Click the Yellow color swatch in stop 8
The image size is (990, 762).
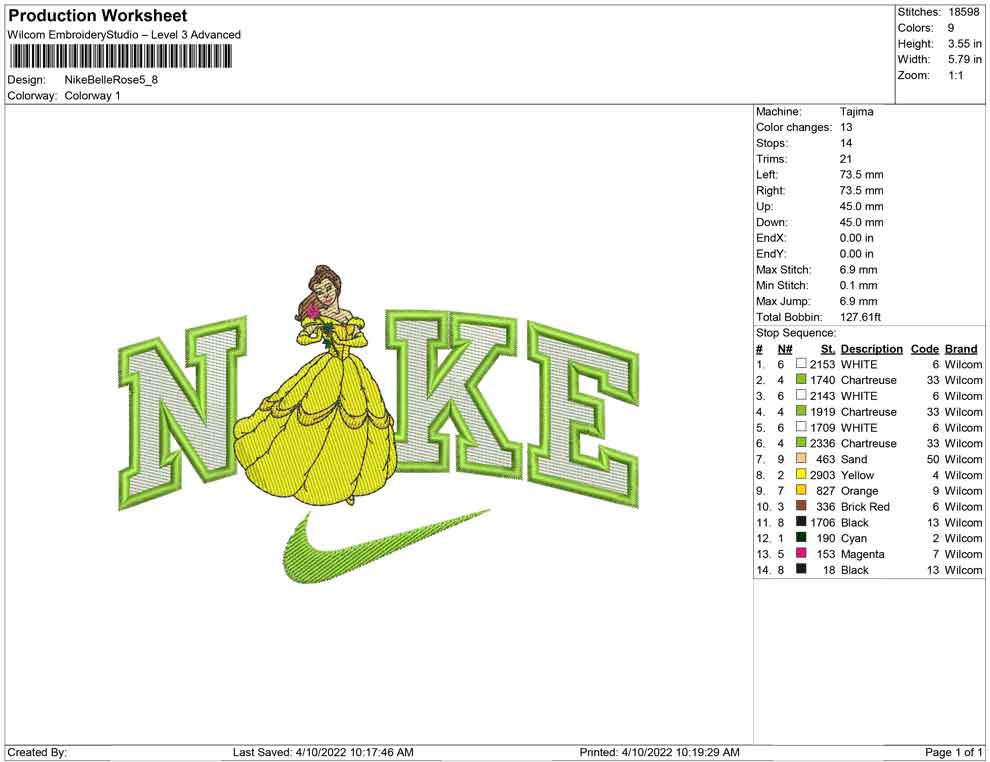(x=801, y=473)
